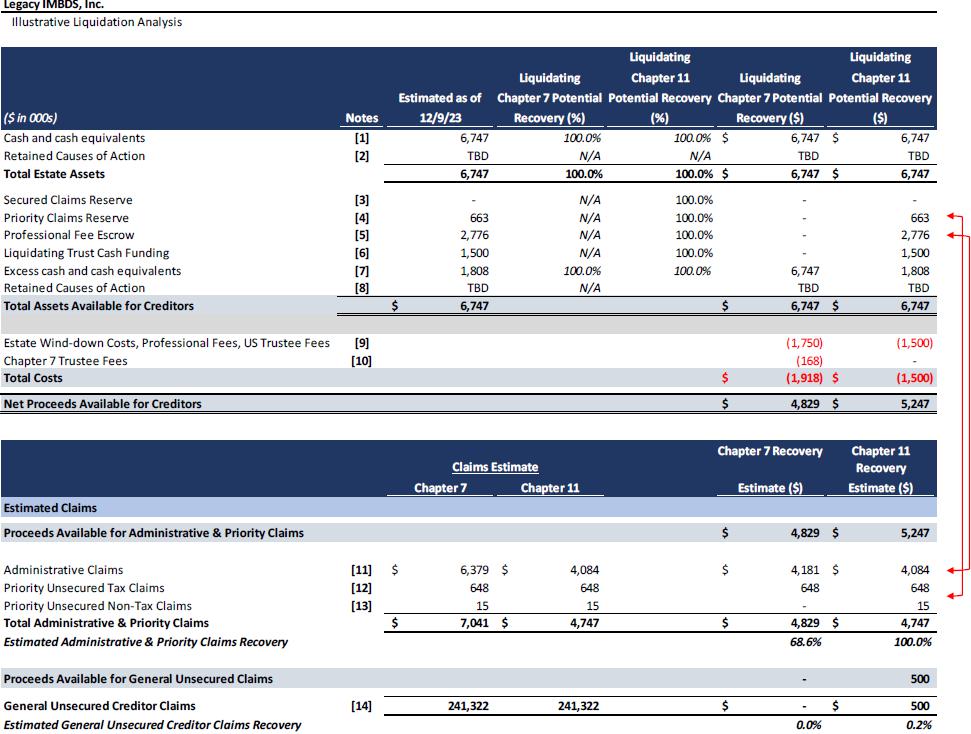The height and width of the screenshot is (734, 971).
Task: Open note reference [5] beside Professional Fee Escrow
Action: (362, 236)
